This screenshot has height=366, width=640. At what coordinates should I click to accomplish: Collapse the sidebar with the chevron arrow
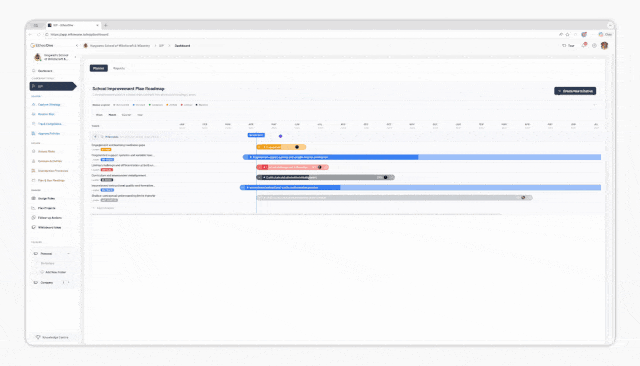click(77, 46)
